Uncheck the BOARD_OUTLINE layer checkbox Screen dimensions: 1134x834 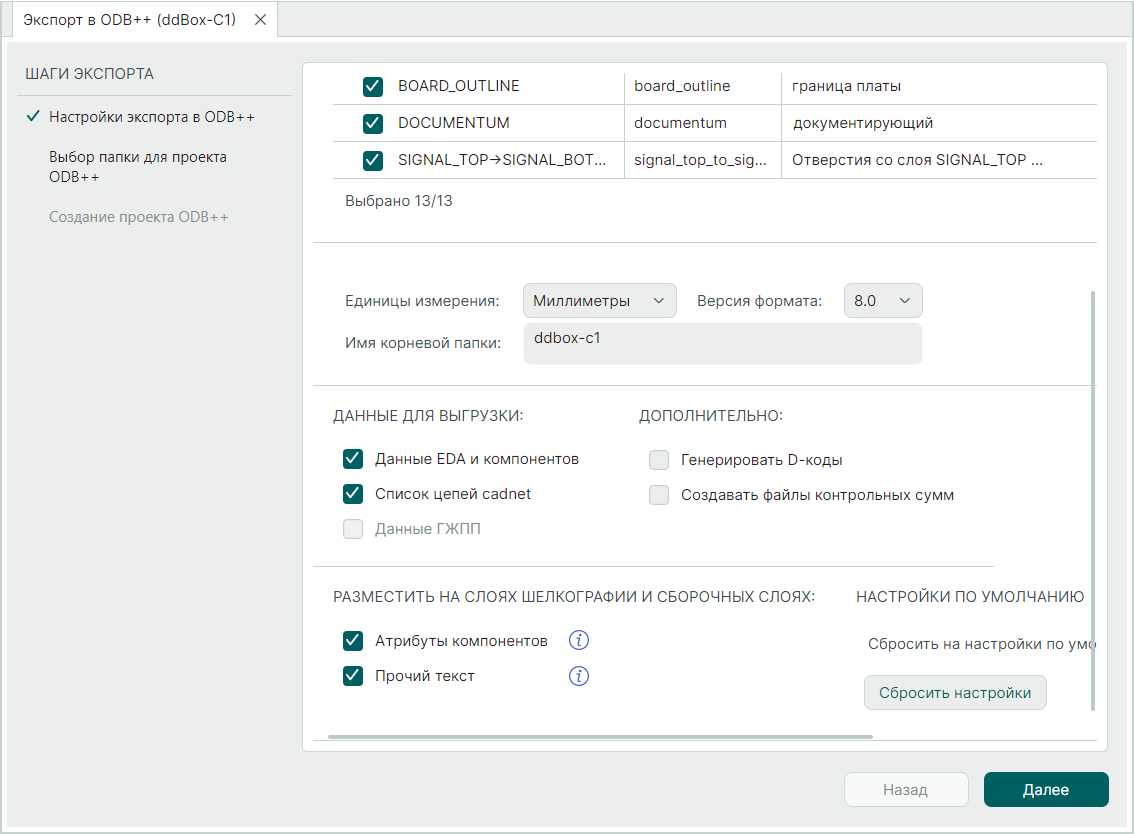coord(373,87)
